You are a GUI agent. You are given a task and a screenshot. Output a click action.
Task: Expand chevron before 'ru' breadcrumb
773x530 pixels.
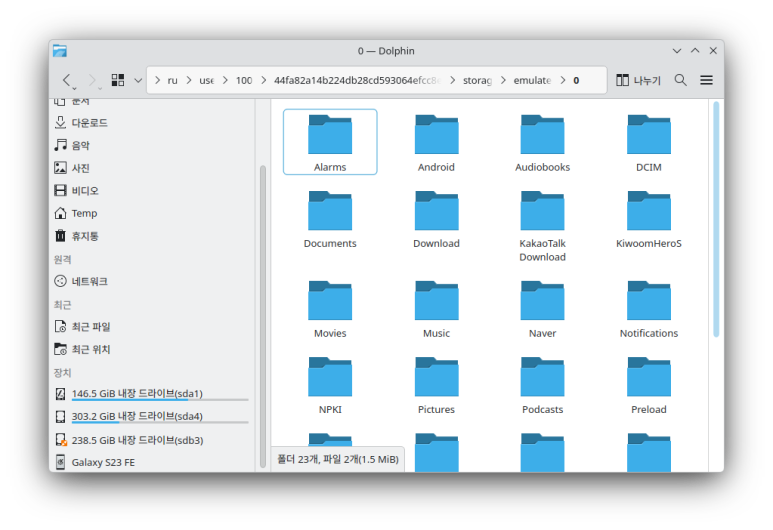point(157,80)
